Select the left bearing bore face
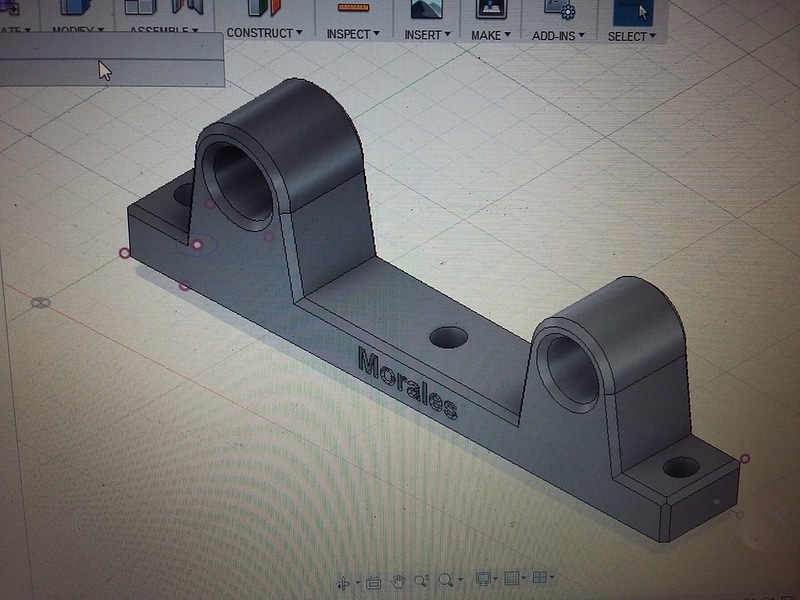 tap(241, 180)
